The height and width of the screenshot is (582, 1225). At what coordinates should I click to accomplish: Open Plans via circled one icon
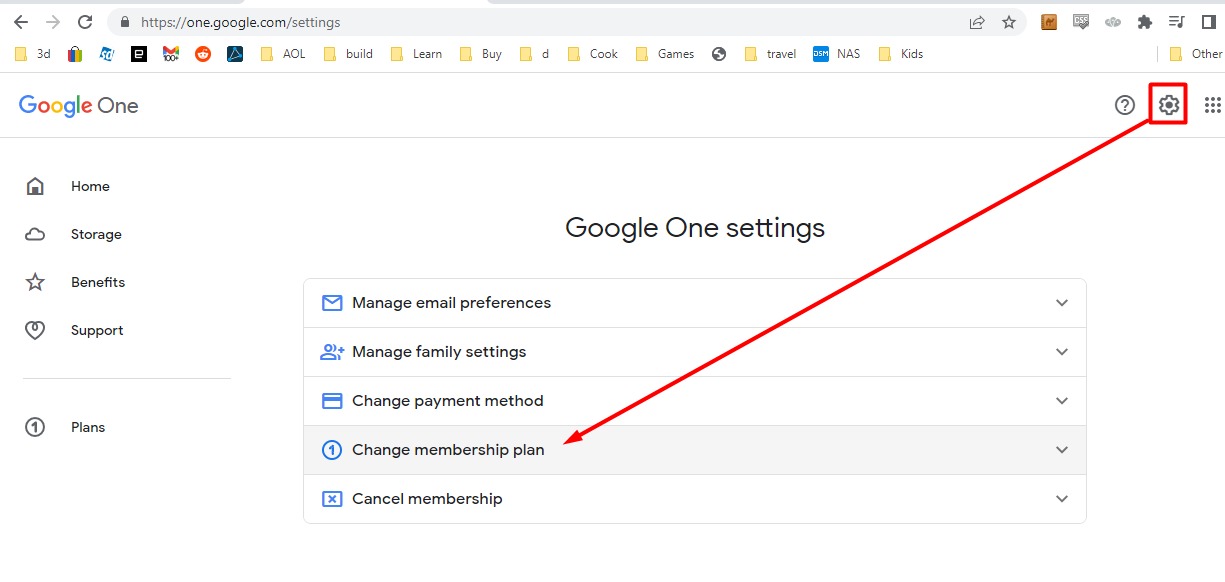point(35,427)
